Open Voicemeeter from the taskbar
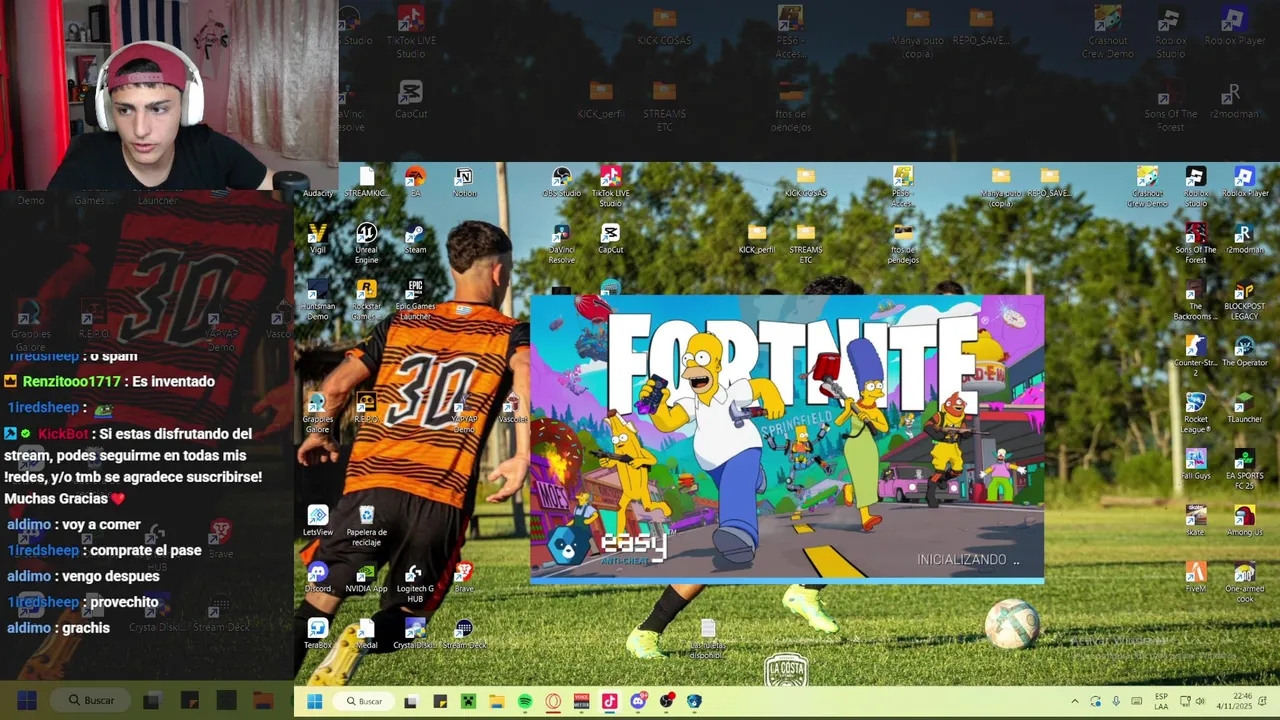This screenshot has height=720, width=1280. click(582, 702)
